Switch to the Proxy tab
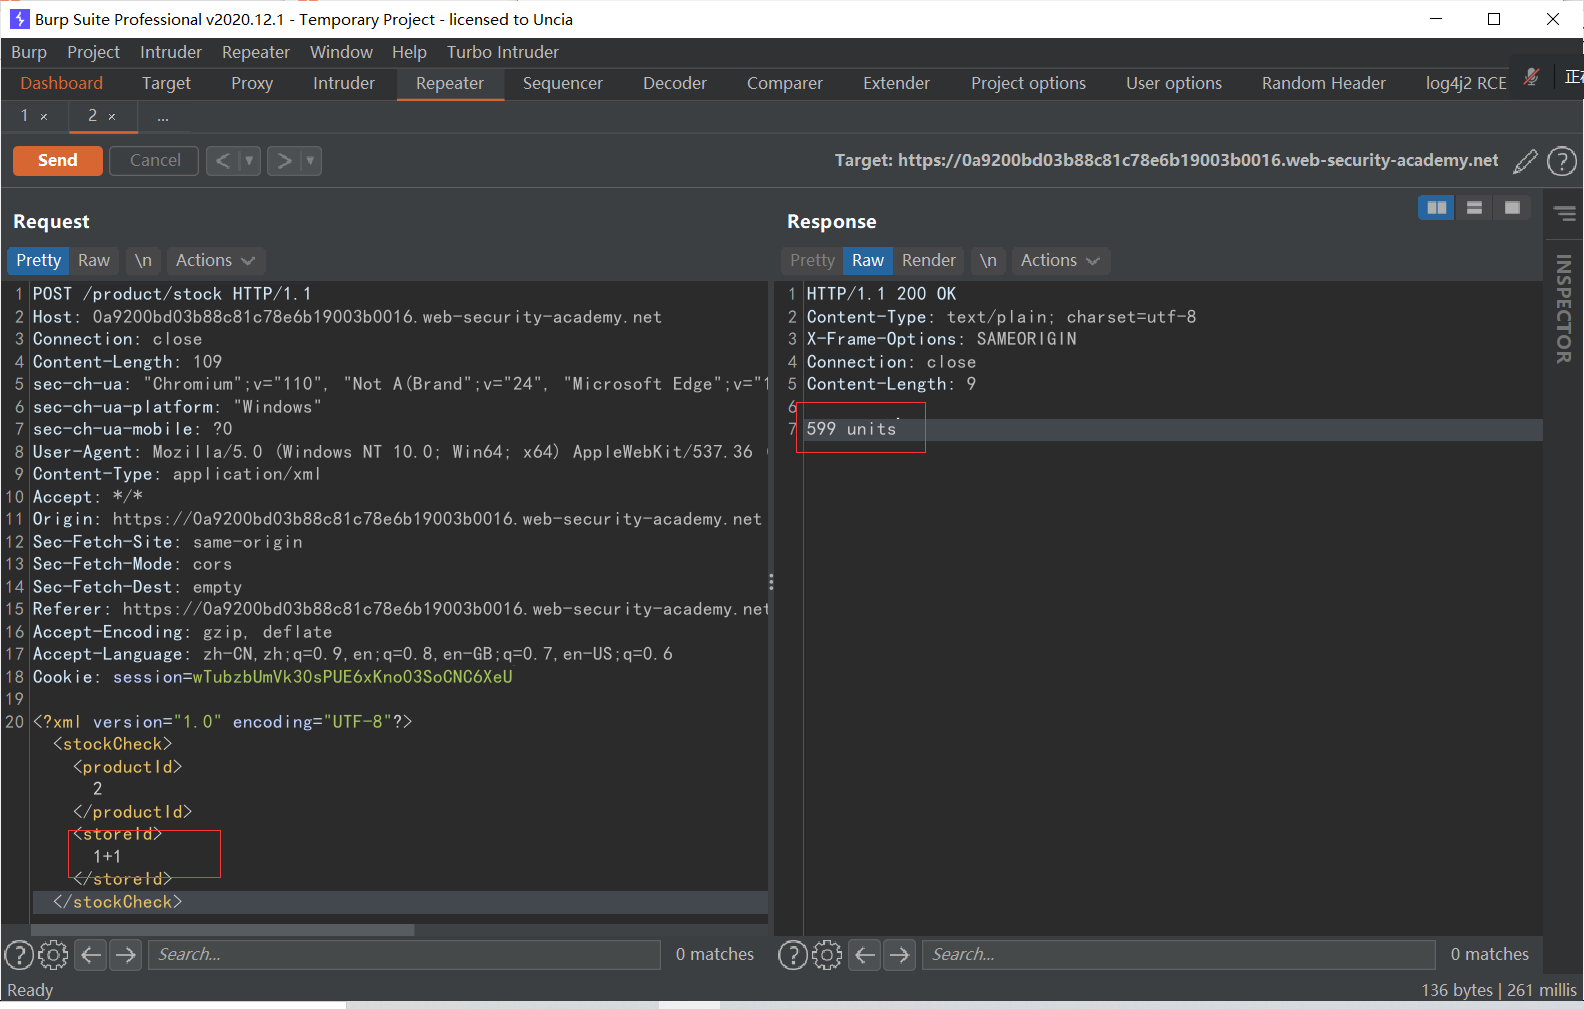 coord(252,83)
